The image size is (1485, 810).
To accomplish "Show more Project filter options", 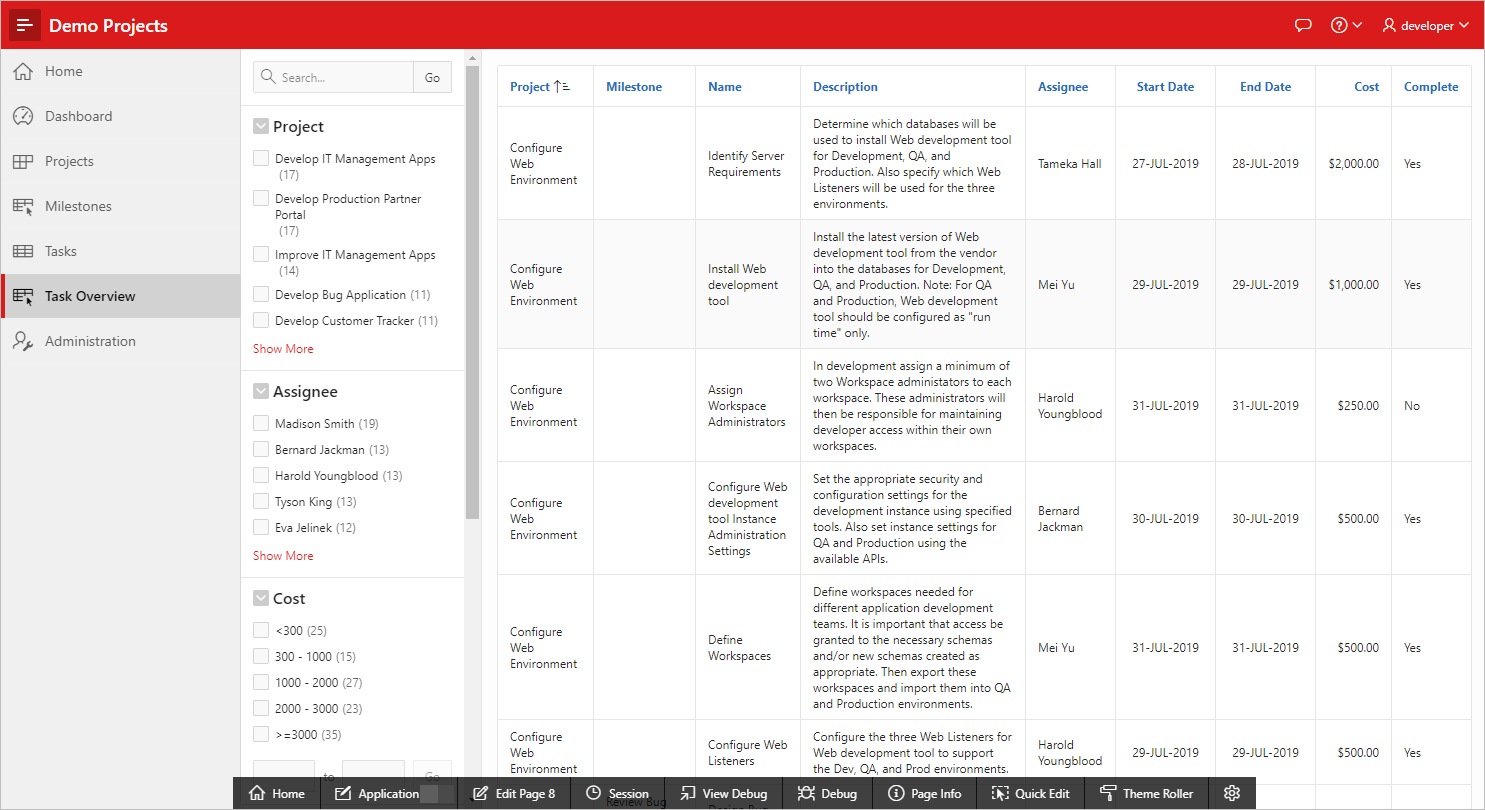I will pos(283,349).
